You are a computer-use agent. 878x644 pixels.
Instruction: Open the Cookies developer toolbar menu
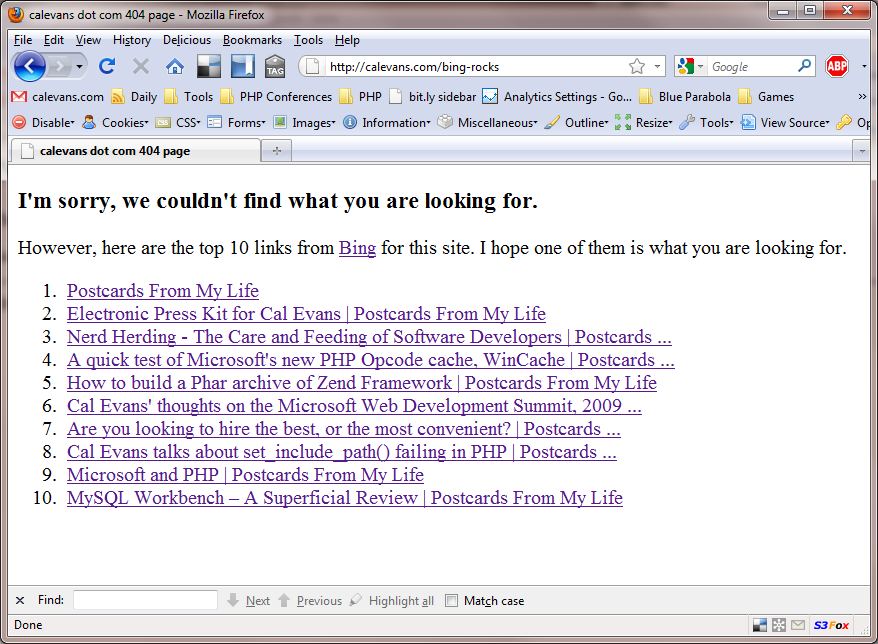pyautogui.click(x=115, y=123)
